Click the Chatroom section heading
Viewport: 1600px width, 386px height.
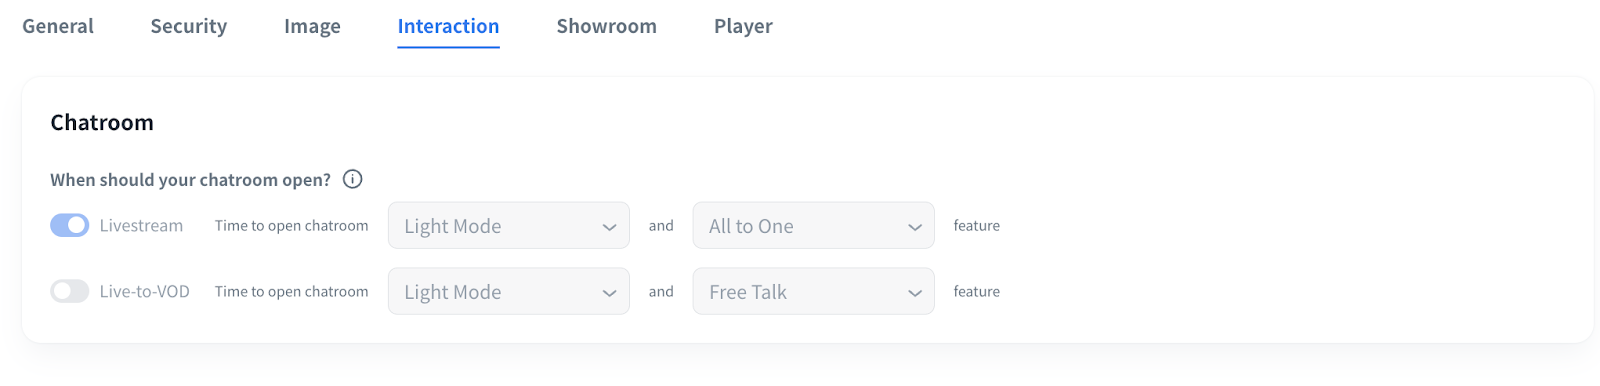(x=102, y=122)
